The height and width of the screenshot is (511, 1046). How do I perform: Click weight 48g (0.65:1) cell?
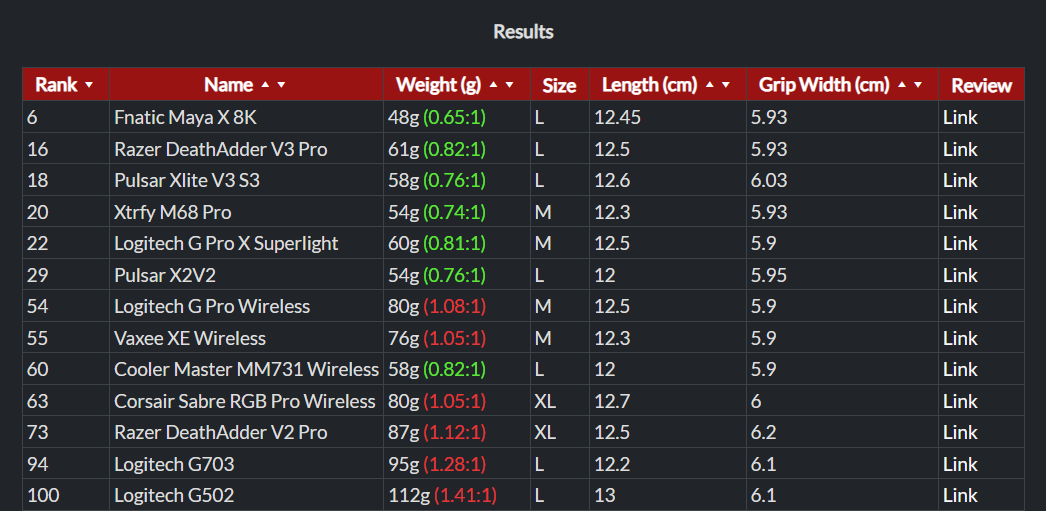coord(457,117)
